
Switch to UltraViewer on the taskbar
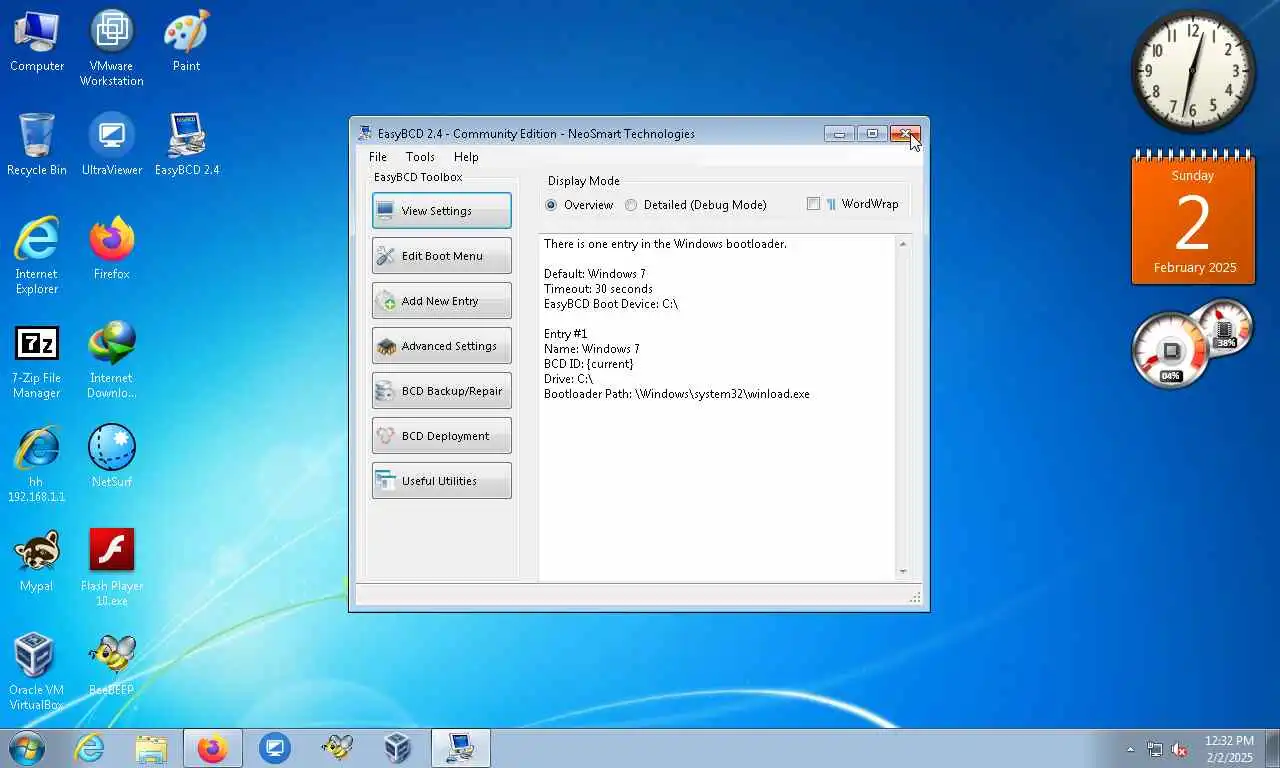(x=275, y=748)
